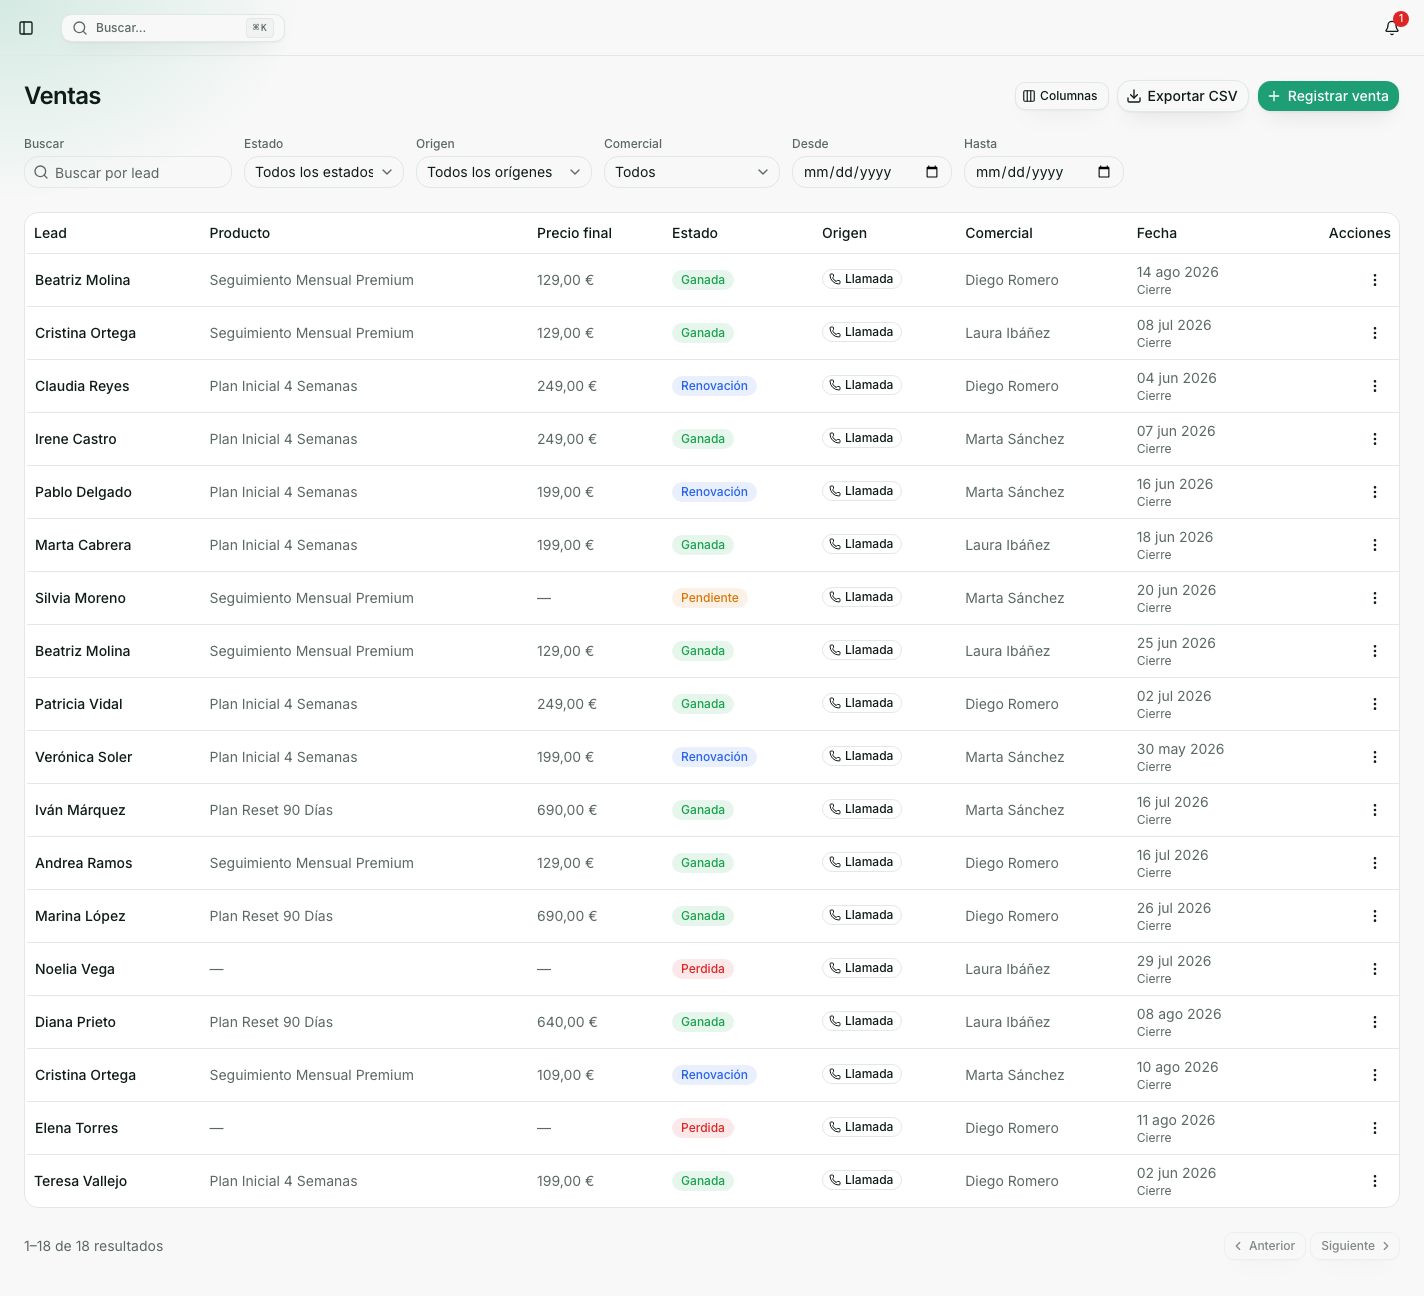Click the Origen column header
Image resolution: width=1424 pixels, height=1296 pixels.
[x=844, y=233]
